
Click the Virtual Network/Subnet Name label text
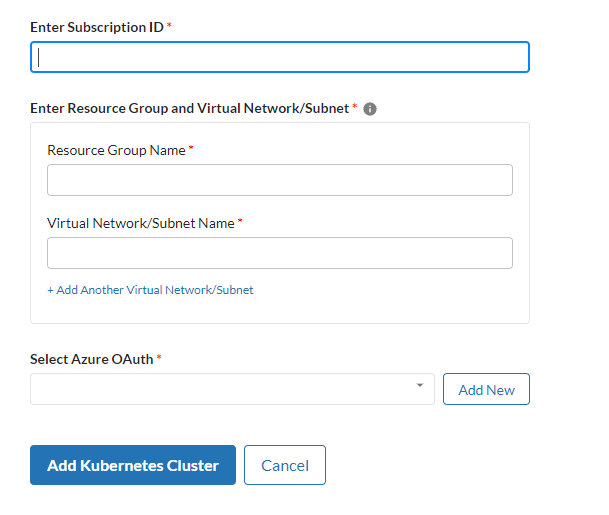[140, 223]
